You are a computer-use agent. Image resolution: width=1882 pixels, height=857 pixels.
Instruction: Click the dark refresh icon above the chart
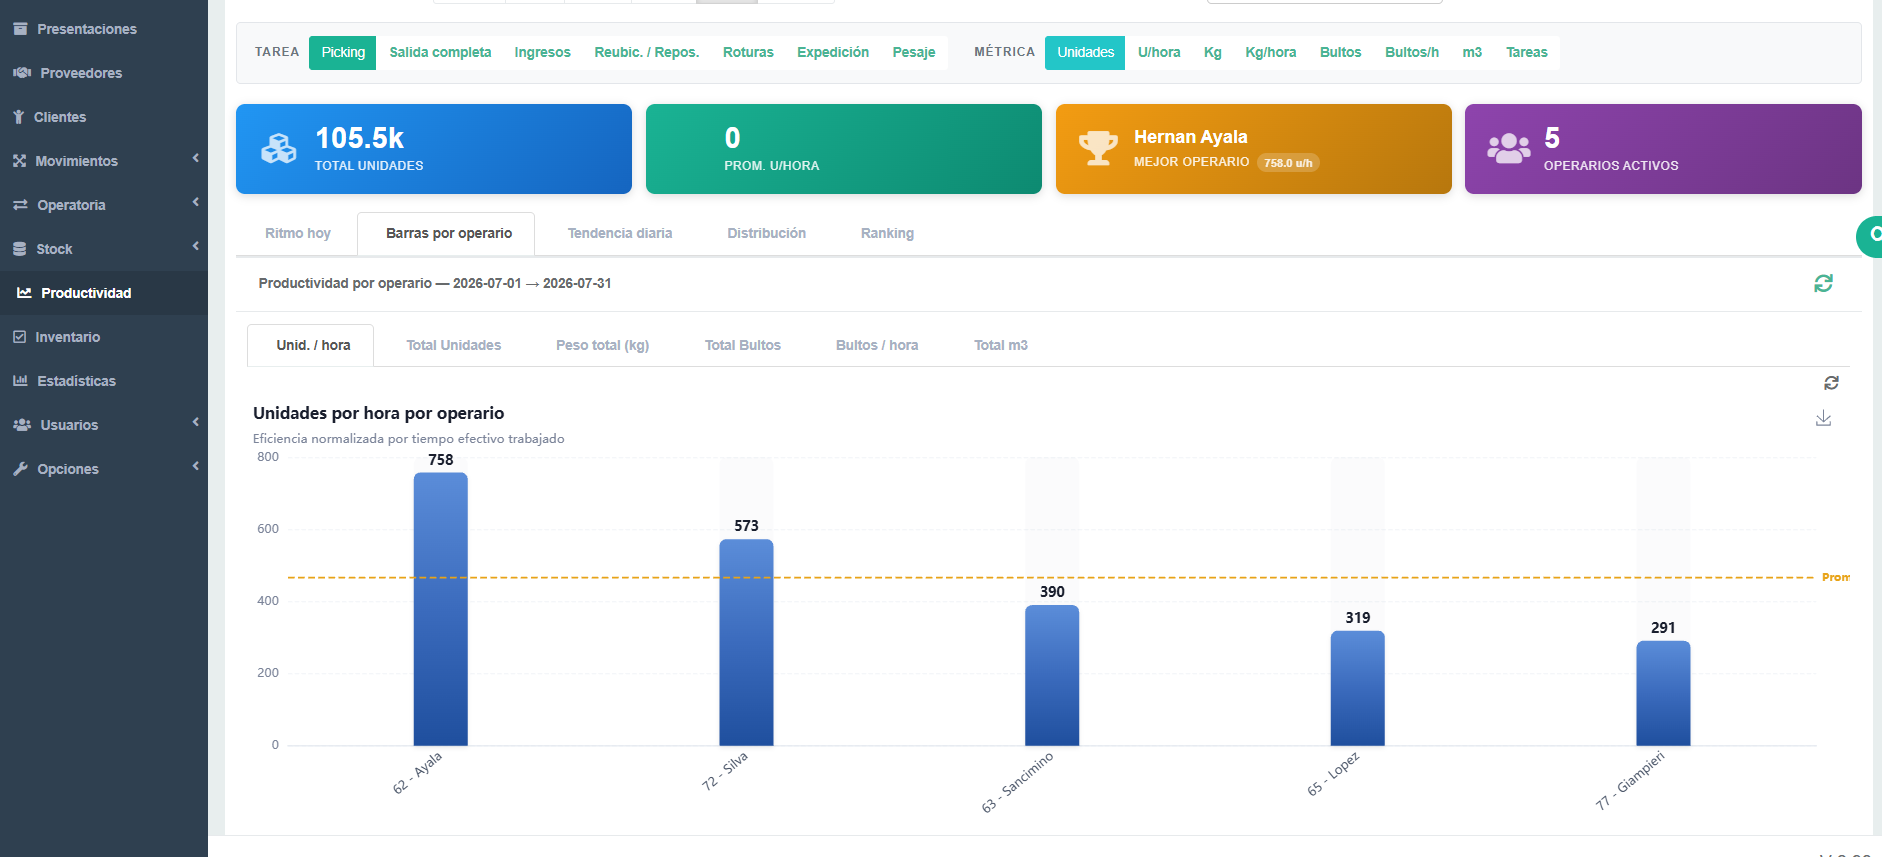[x=1831, y=383]
